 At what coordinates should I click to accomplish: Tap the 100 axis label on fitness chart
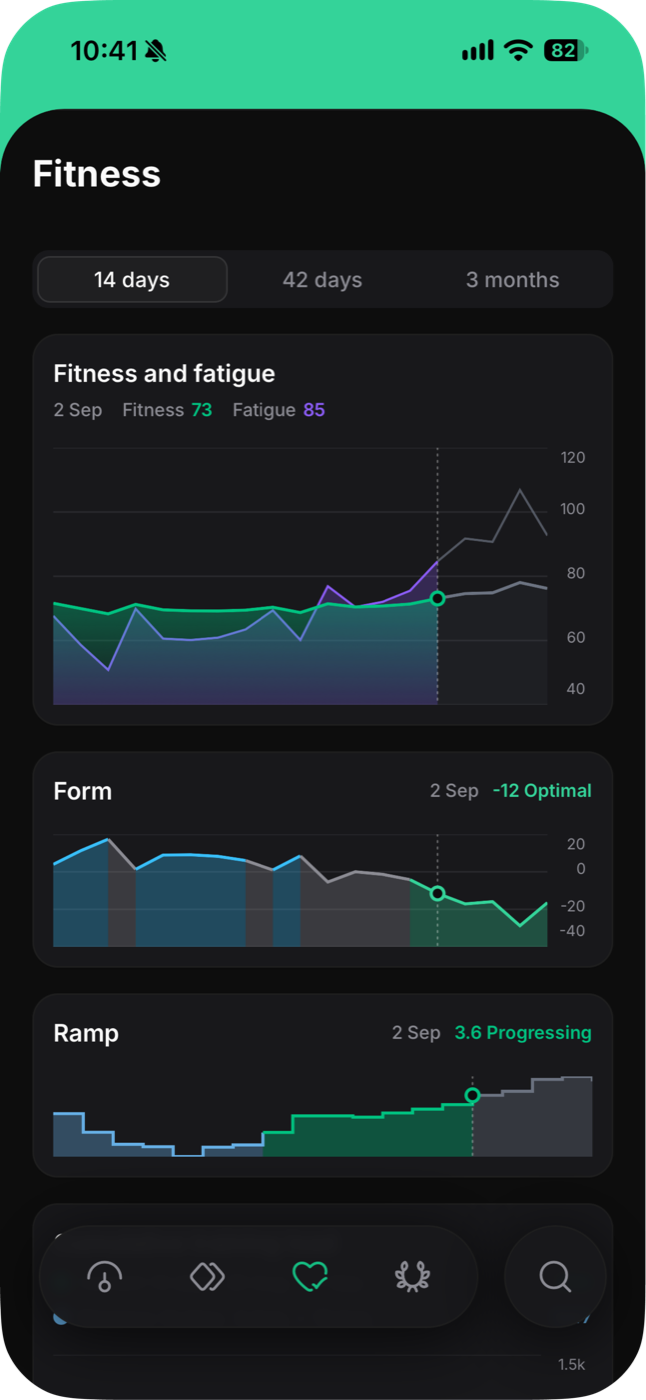pos(573,510)
